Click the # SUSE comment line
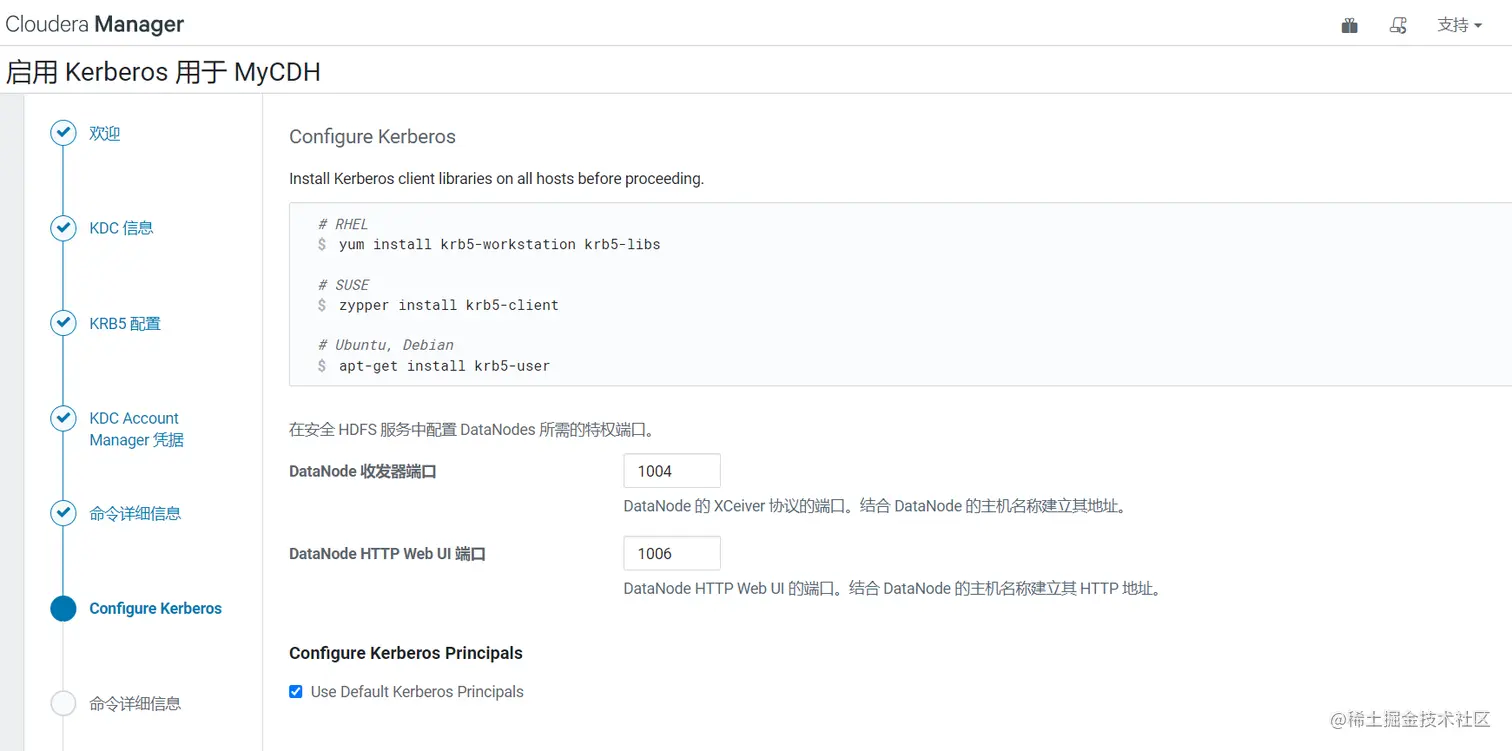The image size is (1512, 751). coord(343,285)
